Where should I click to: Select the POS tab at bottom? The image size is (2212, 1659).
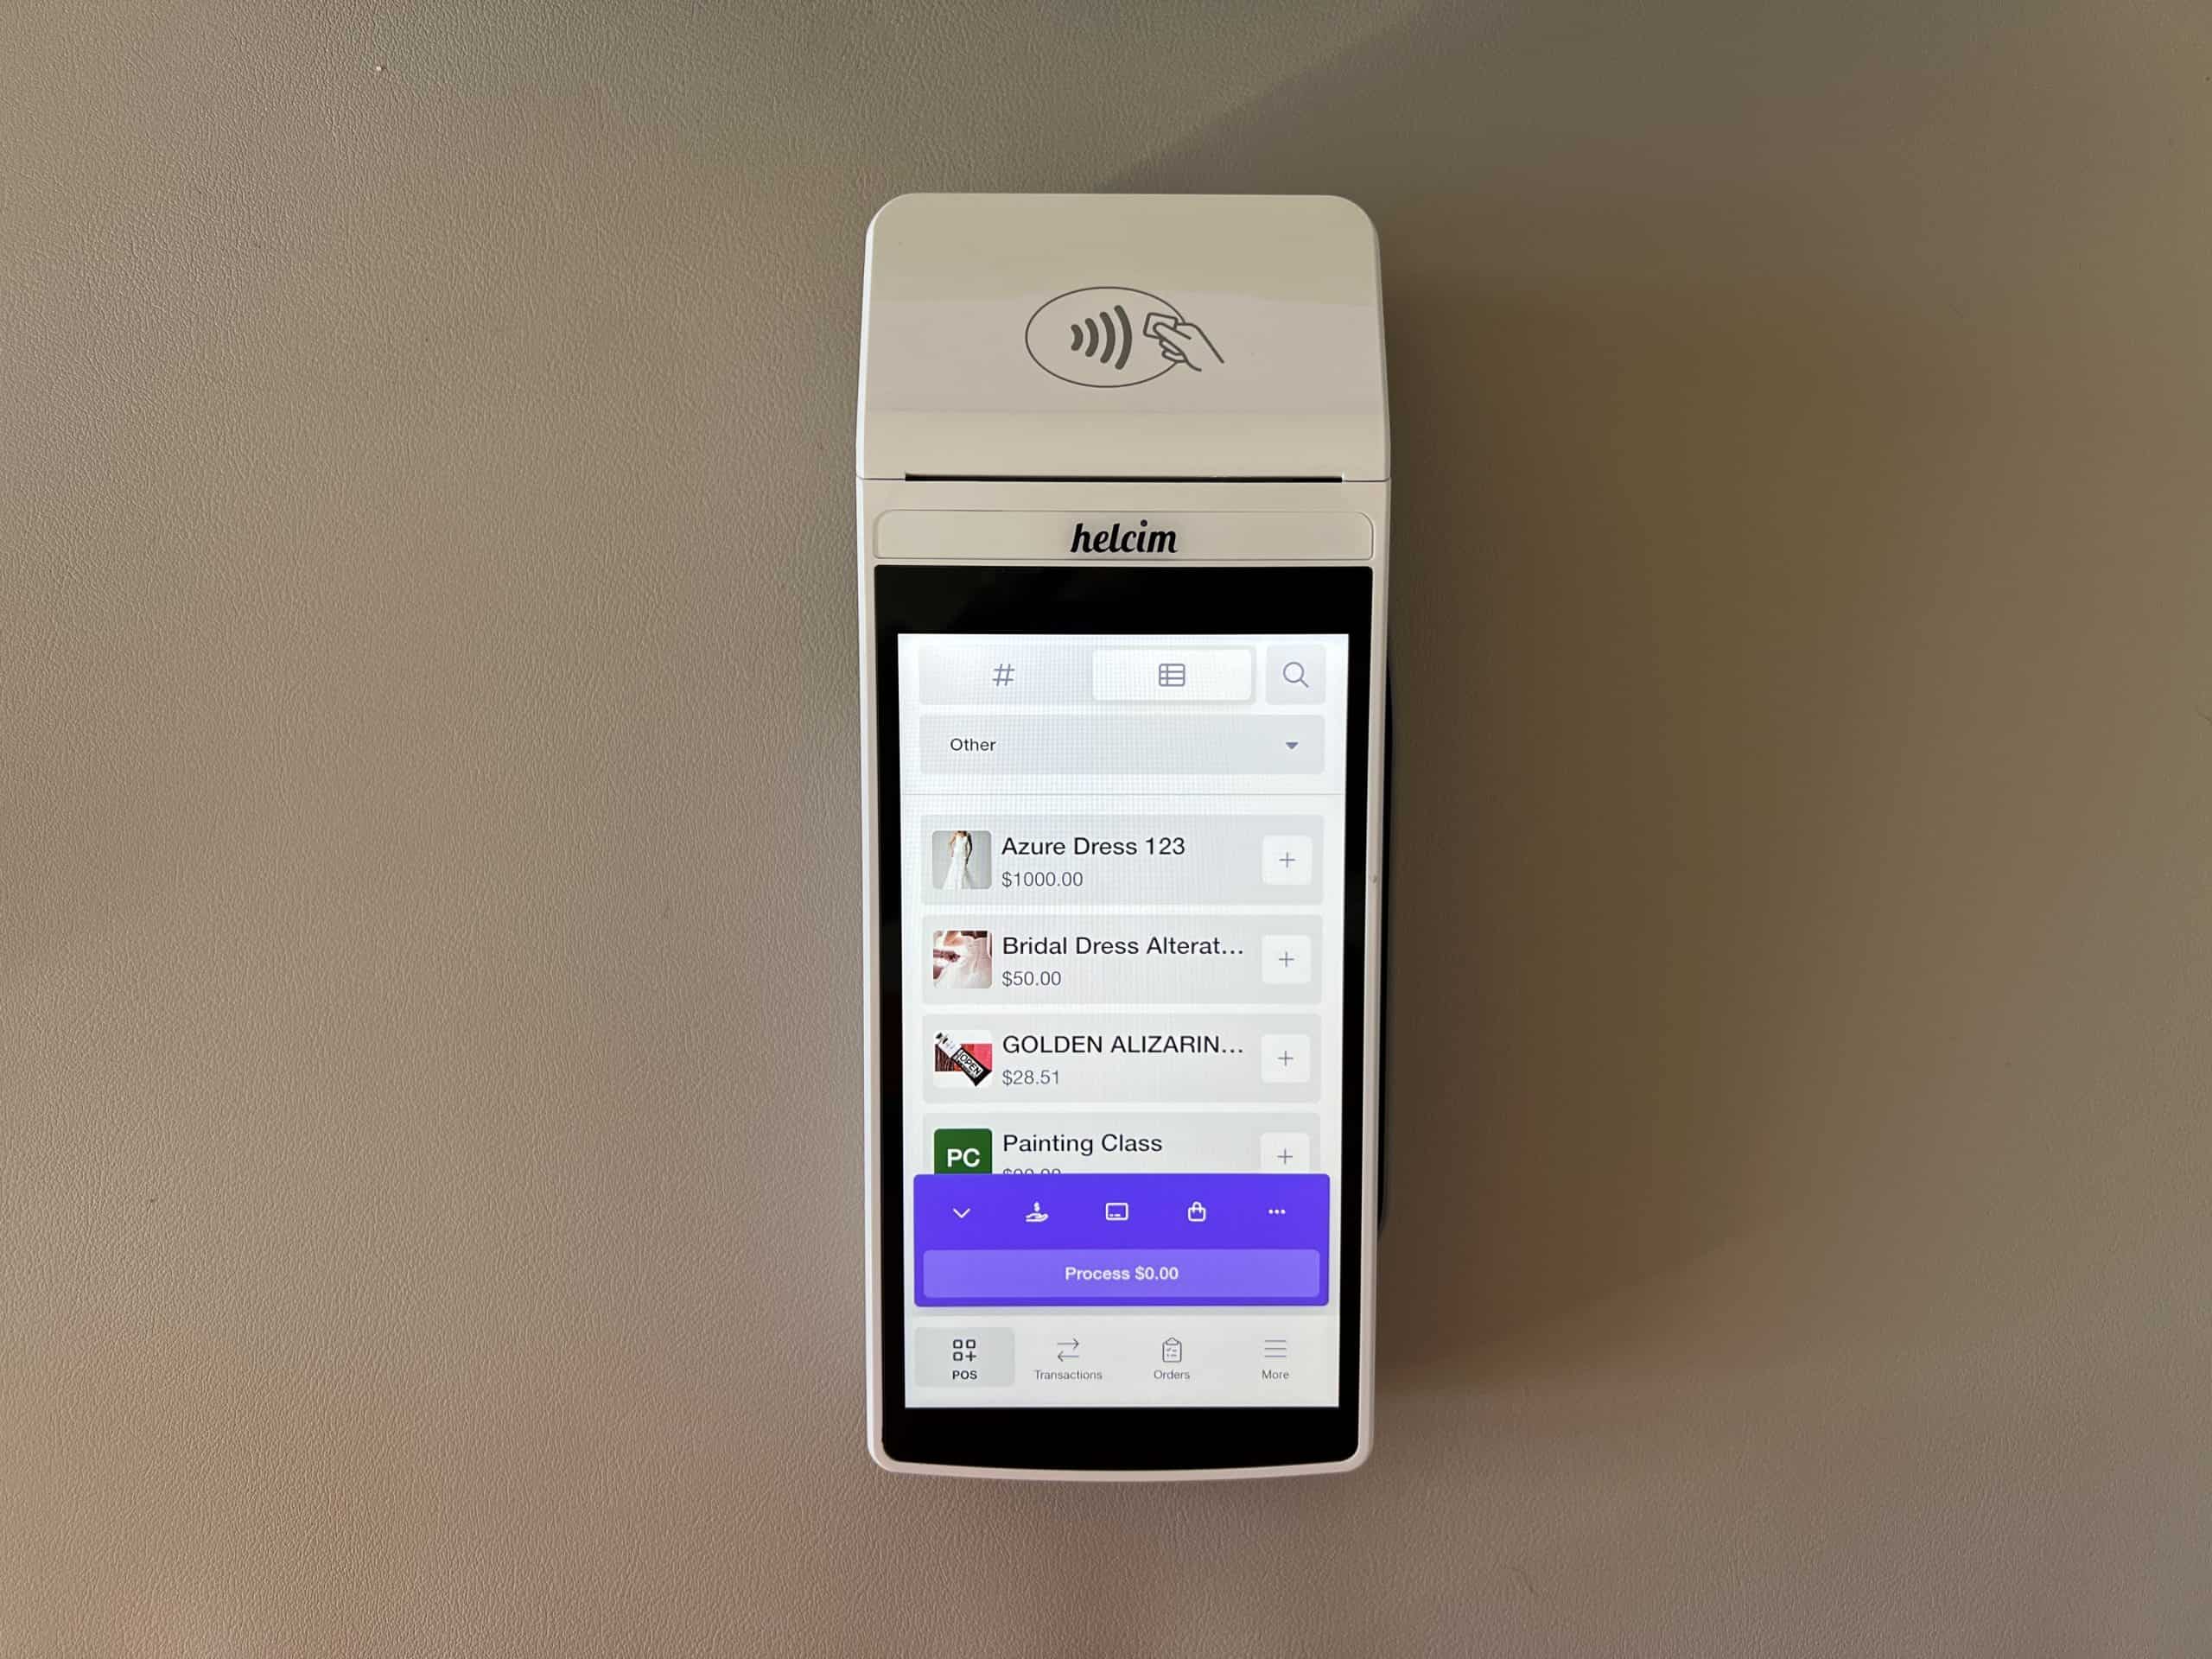(963, 1356)
